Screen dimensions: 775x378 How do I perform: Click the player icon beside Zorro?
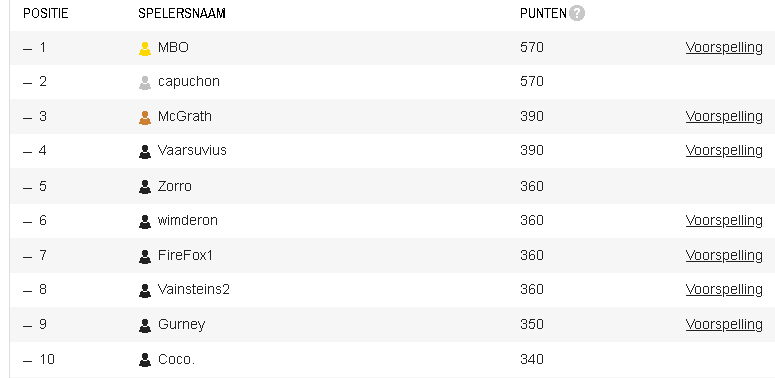pyautogui.click(x=144, y=187)
